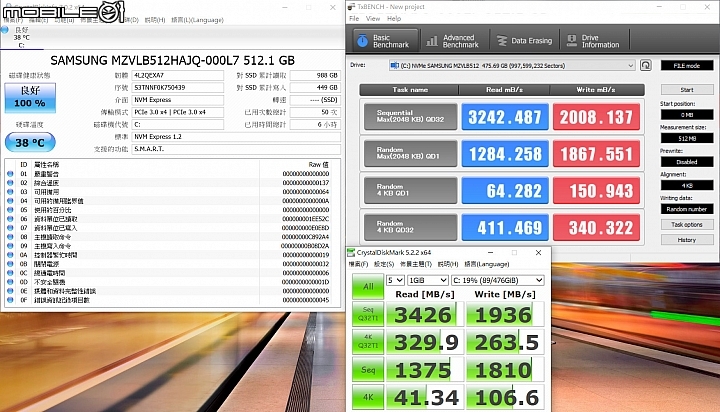720x412 pixels.
Task: Click the 38 °C temperature button
Action: coord(30,142)
